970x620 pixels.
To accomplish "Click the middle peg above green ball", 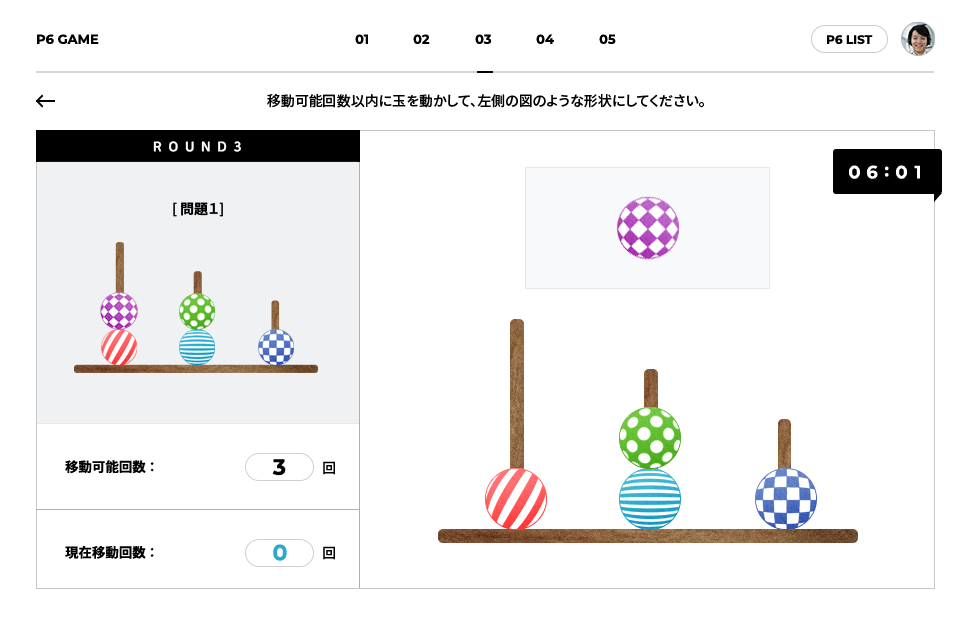I will 651,388.
